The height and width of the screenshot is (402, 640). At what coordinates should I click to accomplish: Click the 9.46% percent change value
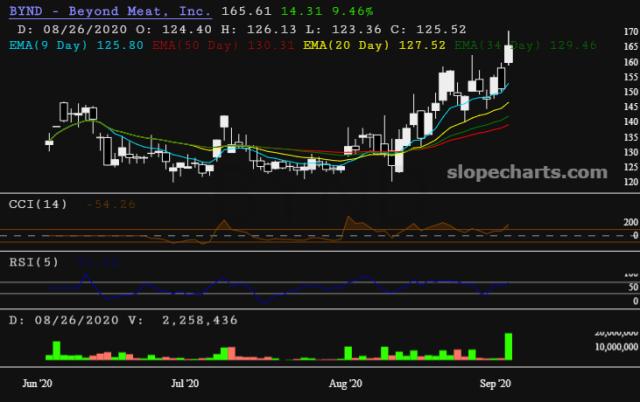coord(353,11)
